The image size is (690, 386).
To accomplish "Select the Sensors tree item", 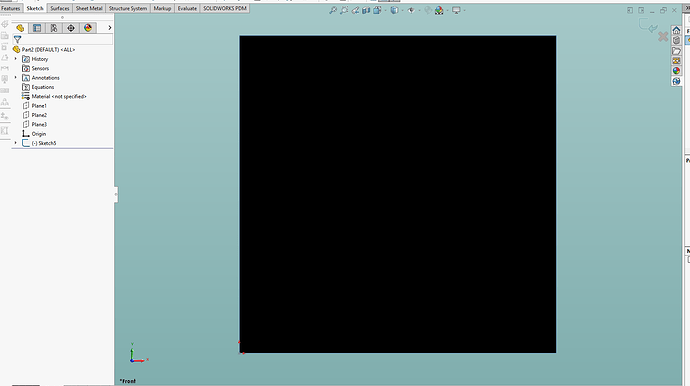I will coord(36,68).
